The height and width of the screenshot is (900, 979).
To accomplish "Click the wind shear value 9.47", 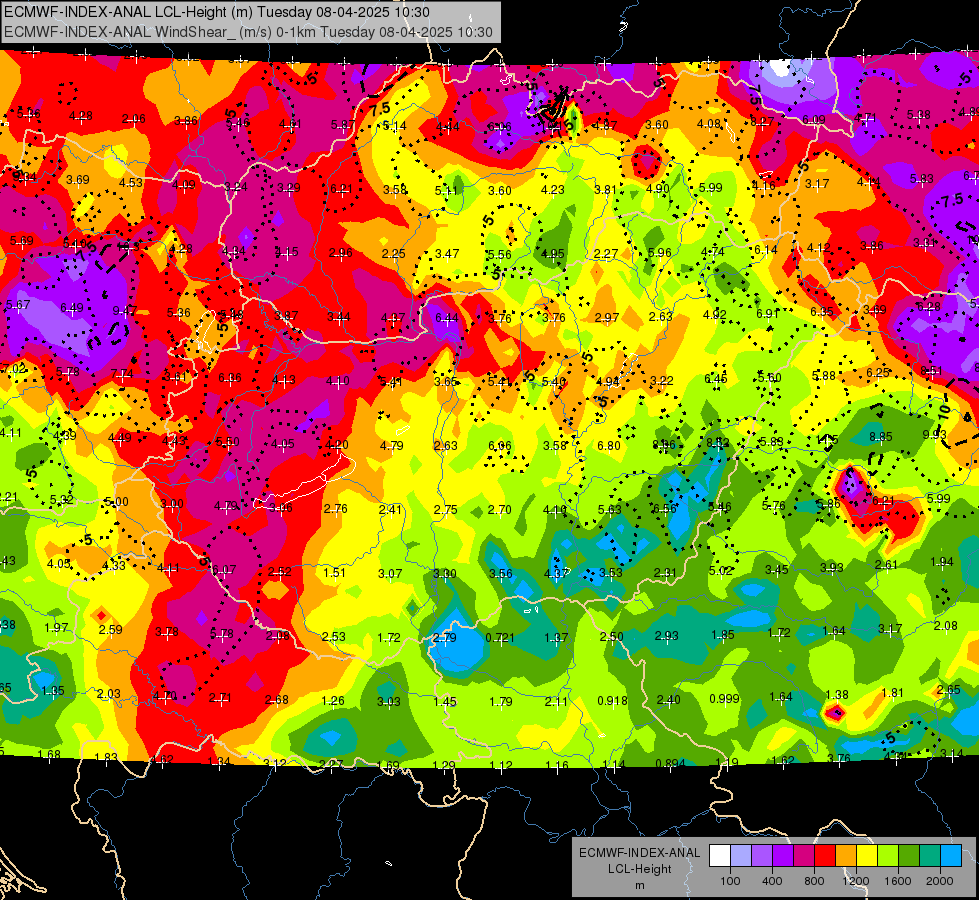I will click(124, 310).
